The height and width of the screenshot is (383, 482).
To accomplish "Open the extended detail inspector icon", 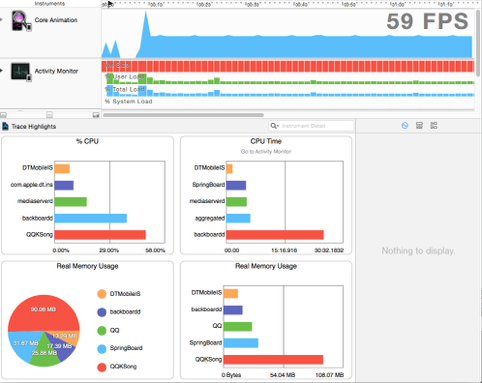I will (x=434, y=126).
